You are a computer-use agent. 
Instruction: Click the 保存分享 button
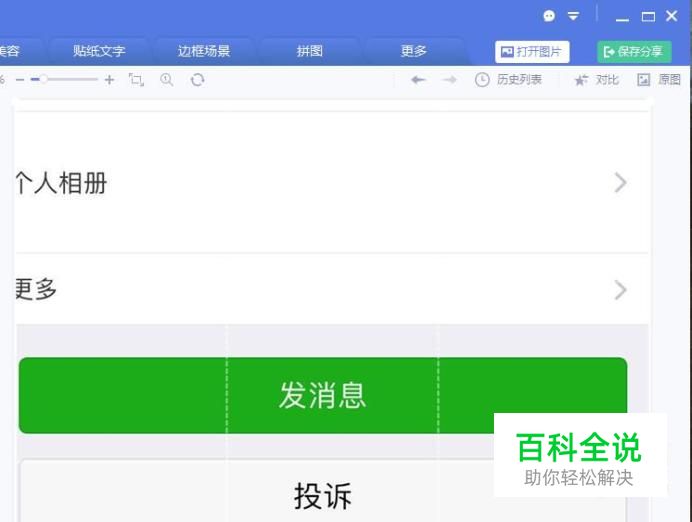[634, 52]
